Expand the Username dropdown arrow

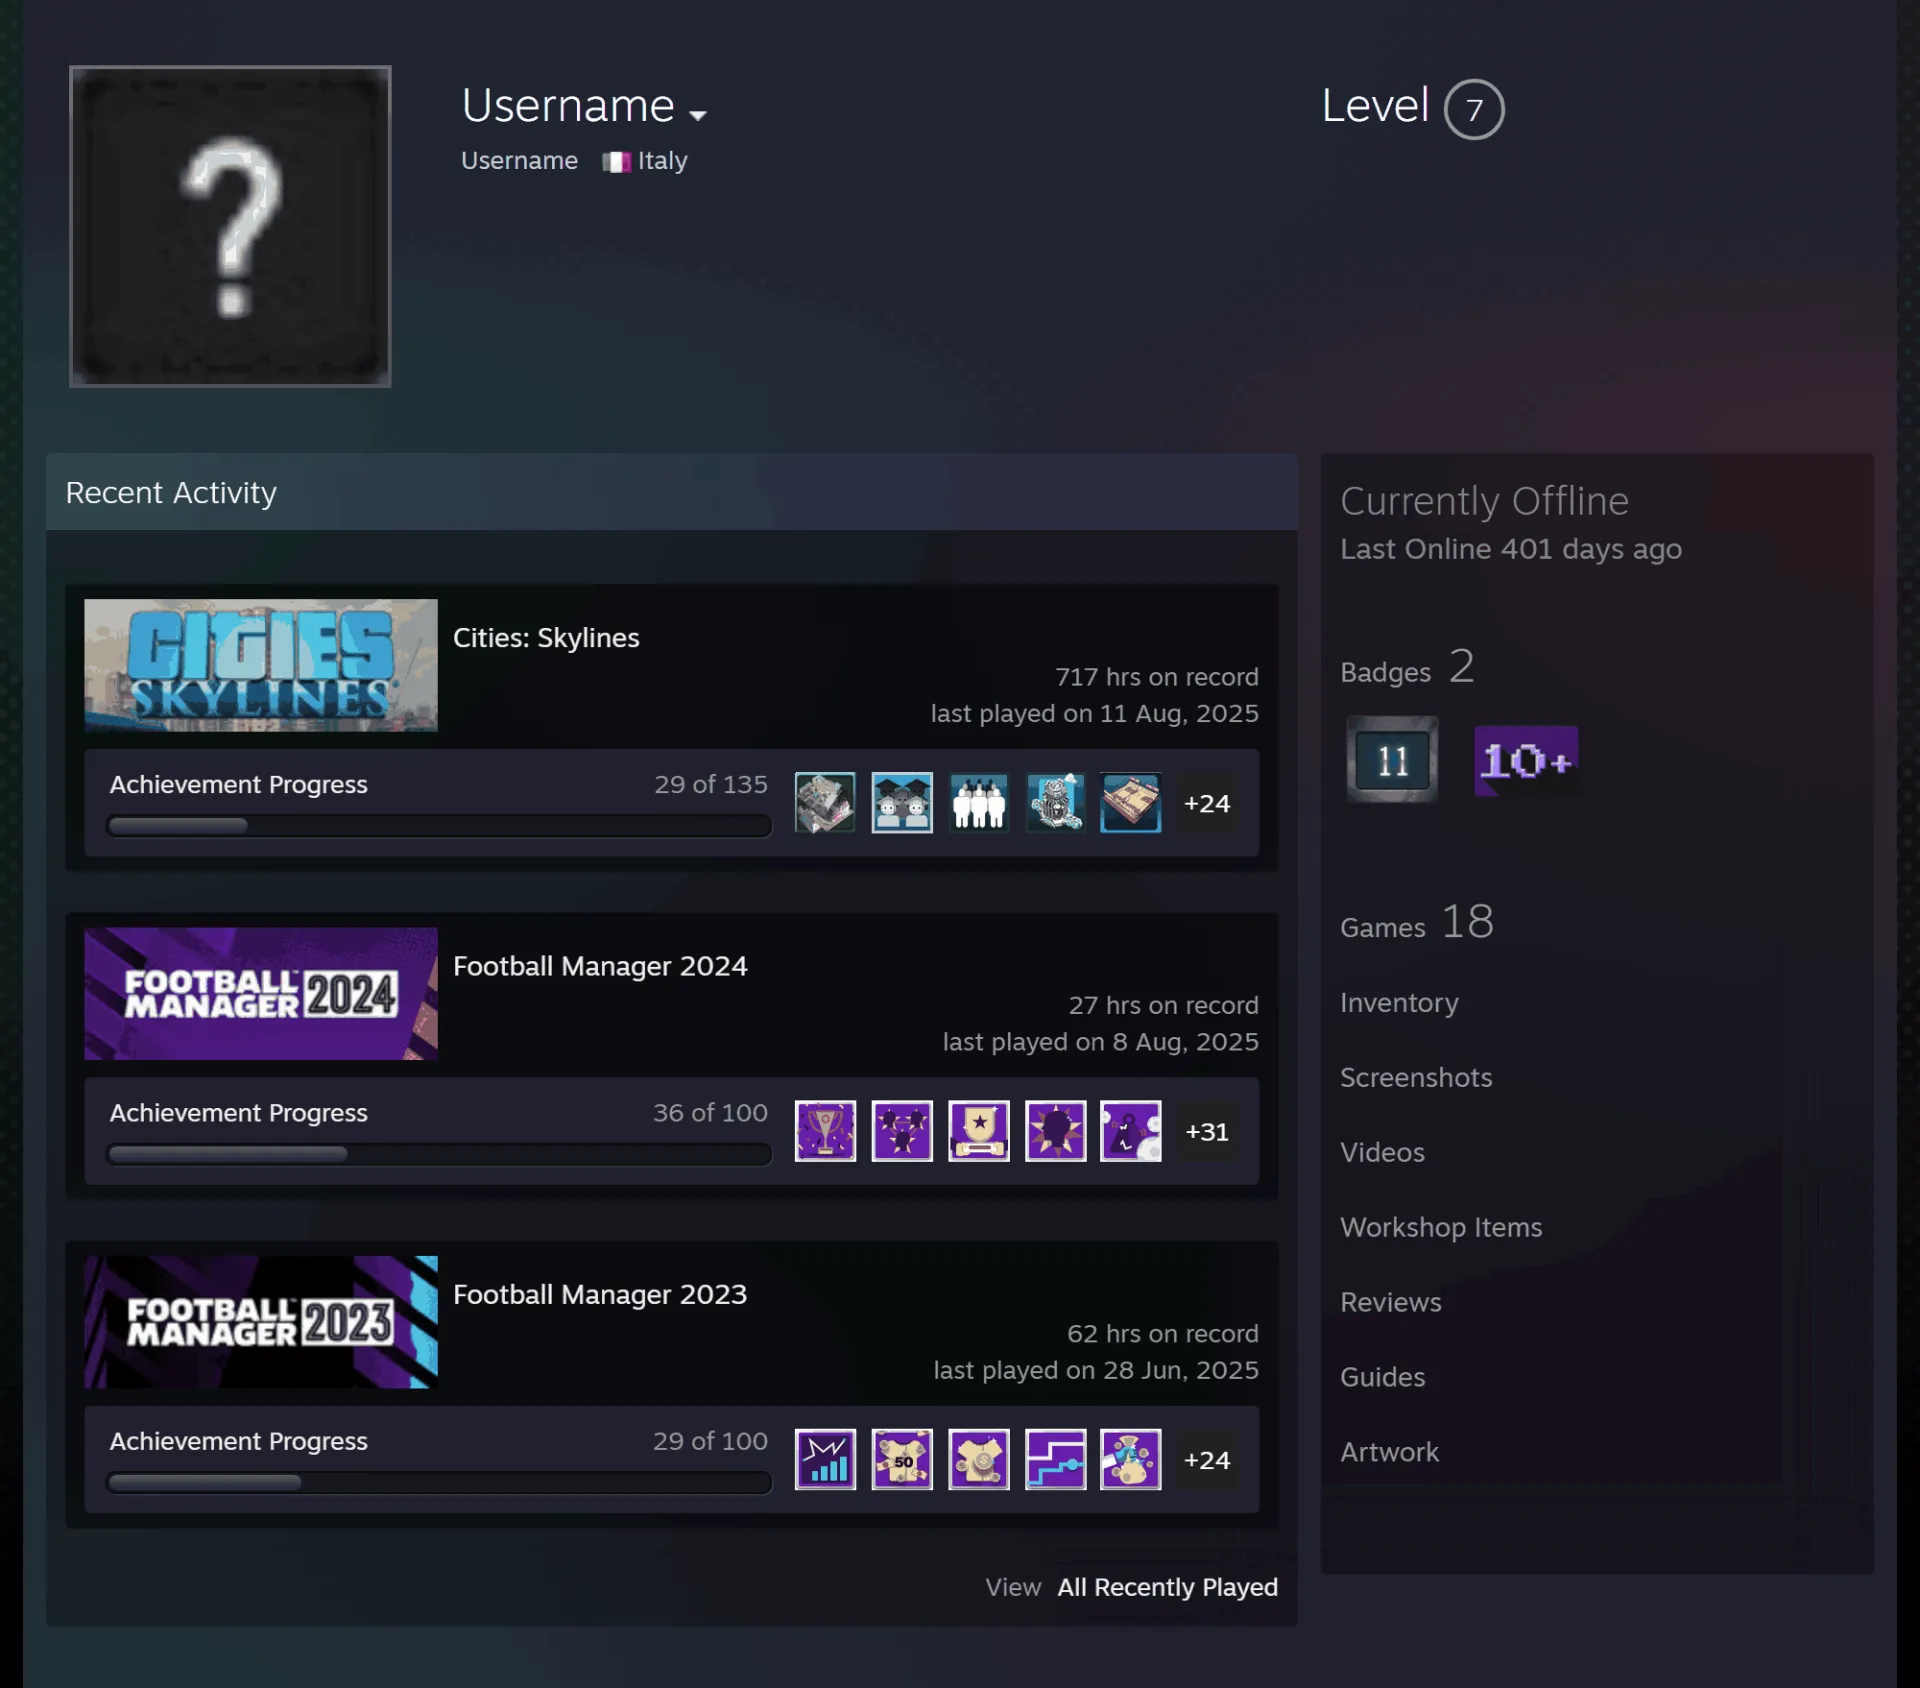tap(698, 115)
